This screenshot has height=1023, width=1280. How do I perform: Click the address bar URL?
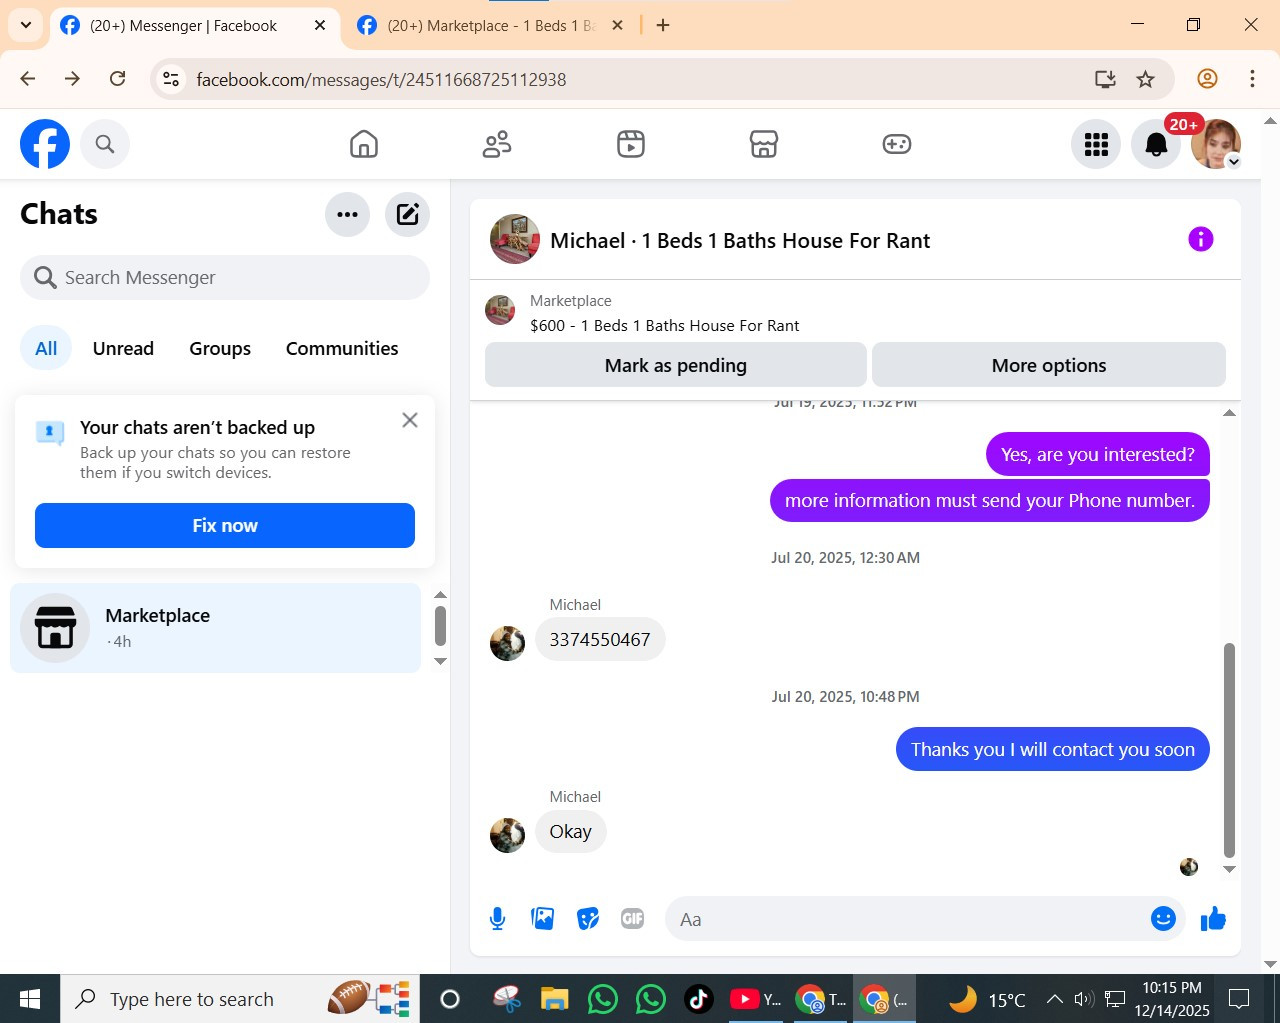[381, 79]
